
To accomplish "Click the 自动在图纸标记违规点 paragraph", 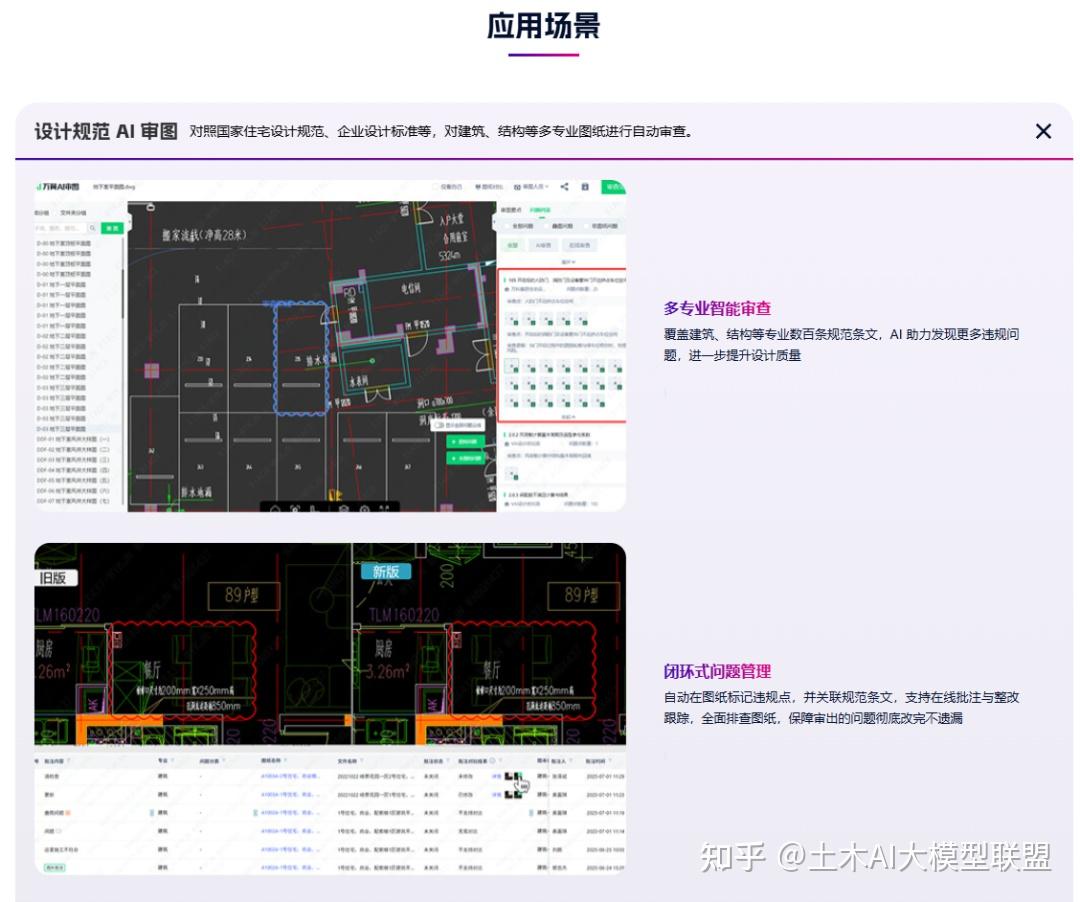I will click(841, 708).
